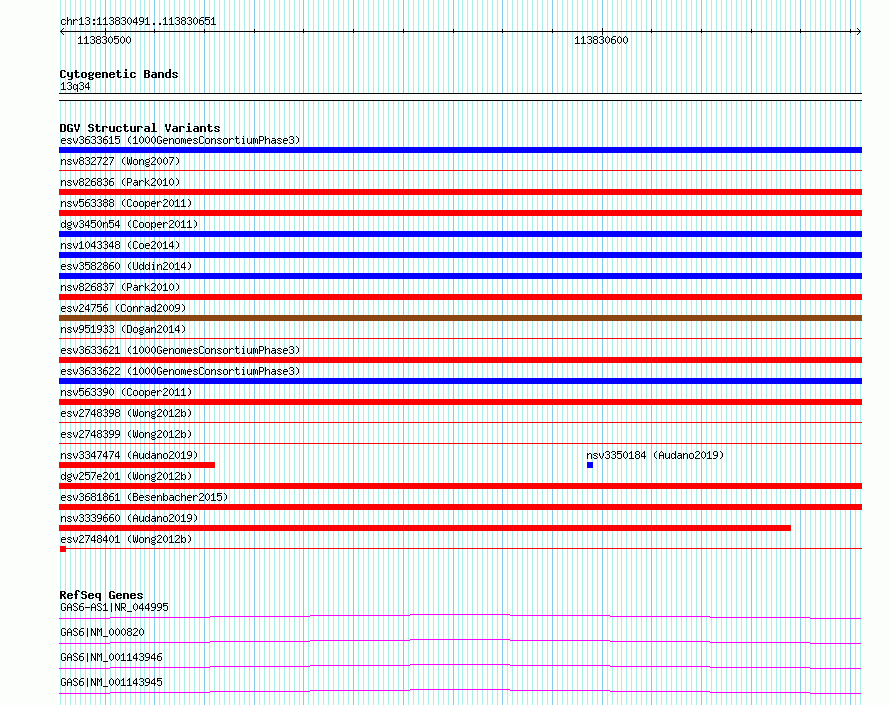Click the GAS6-AS1|NR_044995 gene label

pos(114,607)
